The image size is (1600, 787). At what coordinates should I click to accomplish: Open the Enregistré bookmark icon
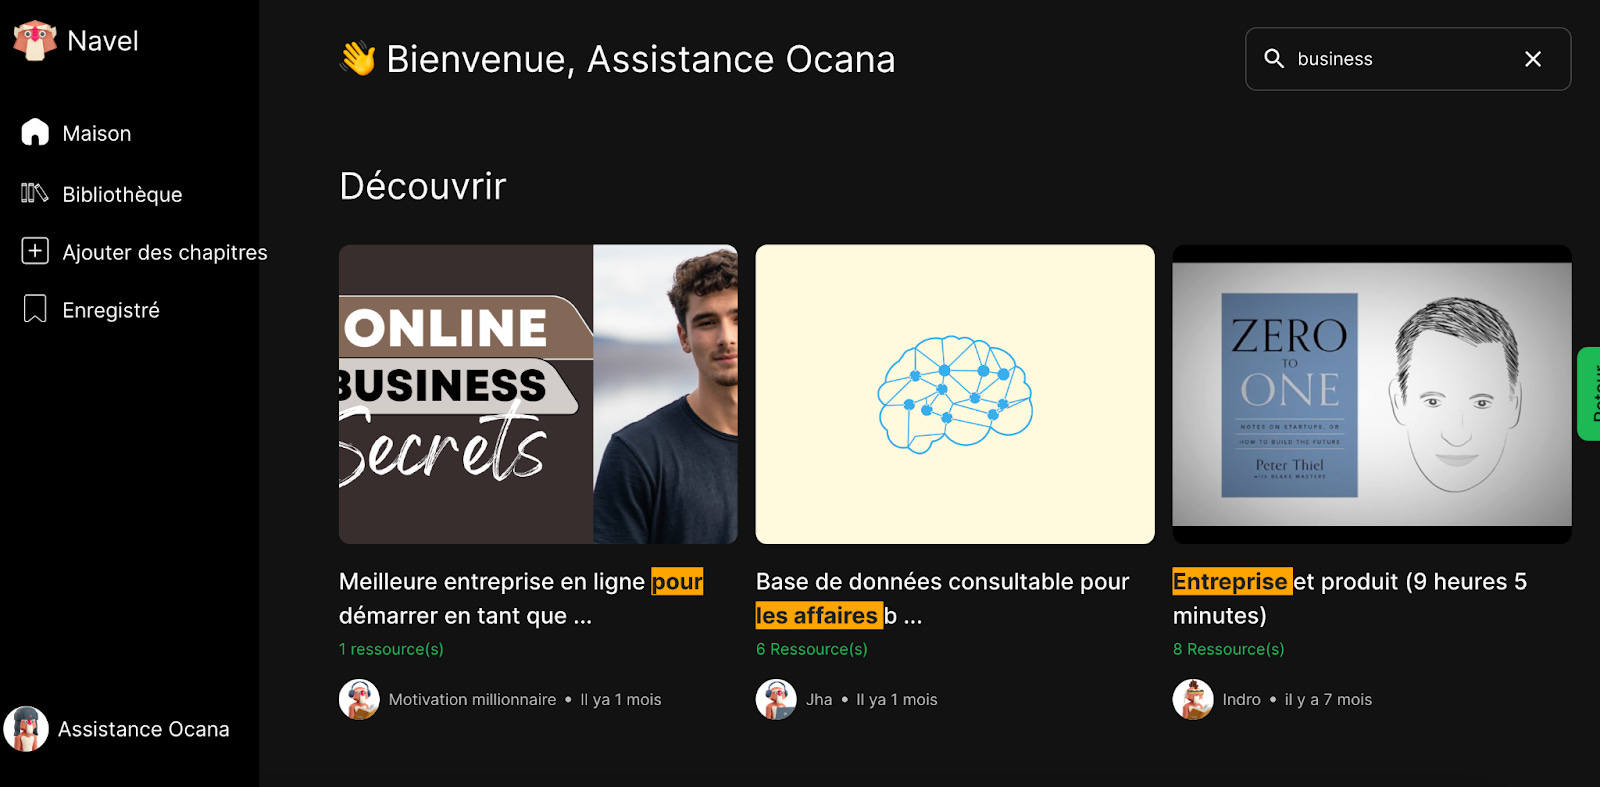[x=35, y=309]
